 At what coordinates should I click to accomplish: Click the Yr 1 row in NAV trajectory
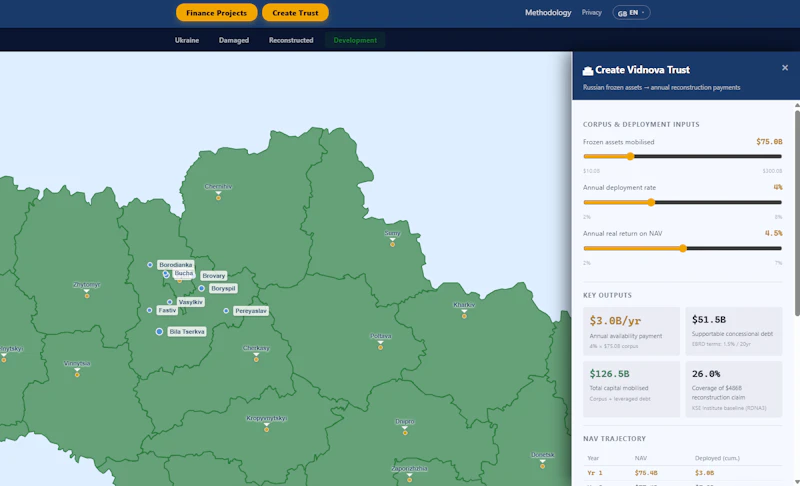682,473
